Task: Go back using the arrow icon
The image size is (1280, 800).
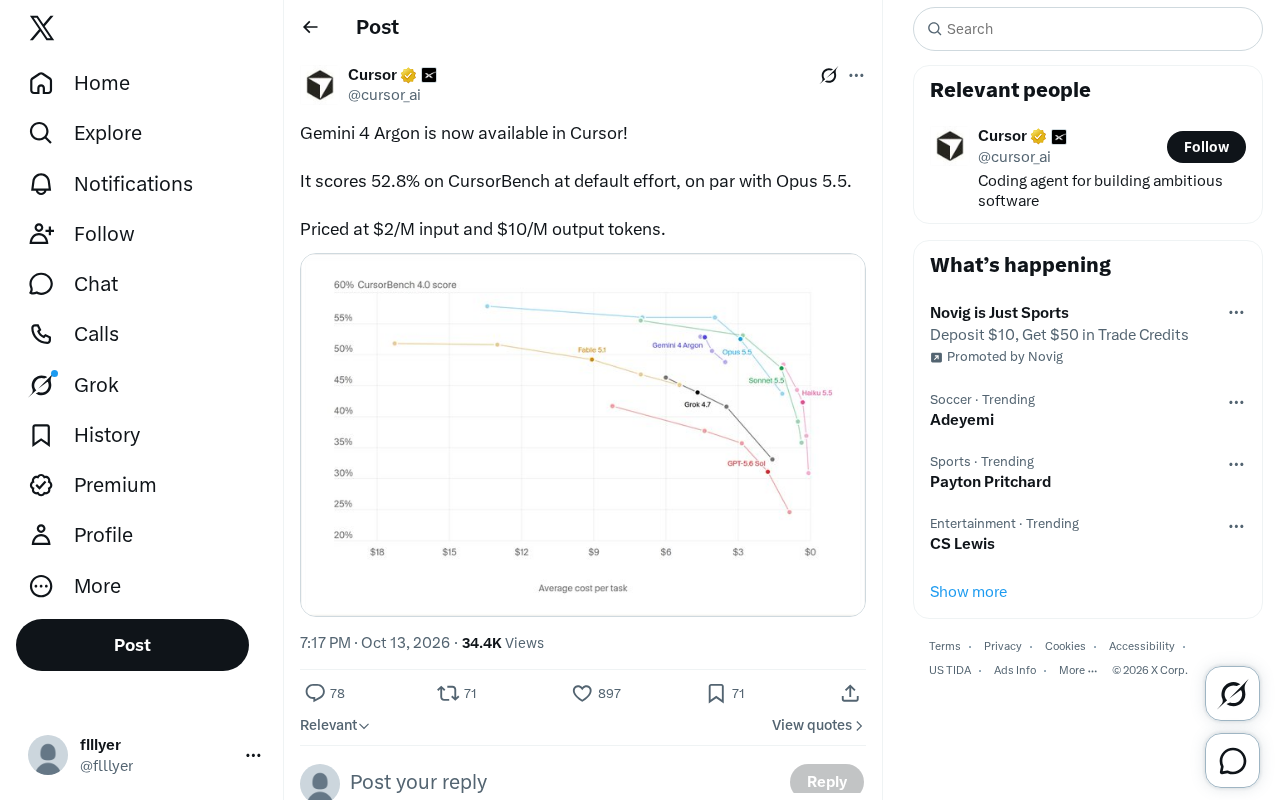Action: 310,27
